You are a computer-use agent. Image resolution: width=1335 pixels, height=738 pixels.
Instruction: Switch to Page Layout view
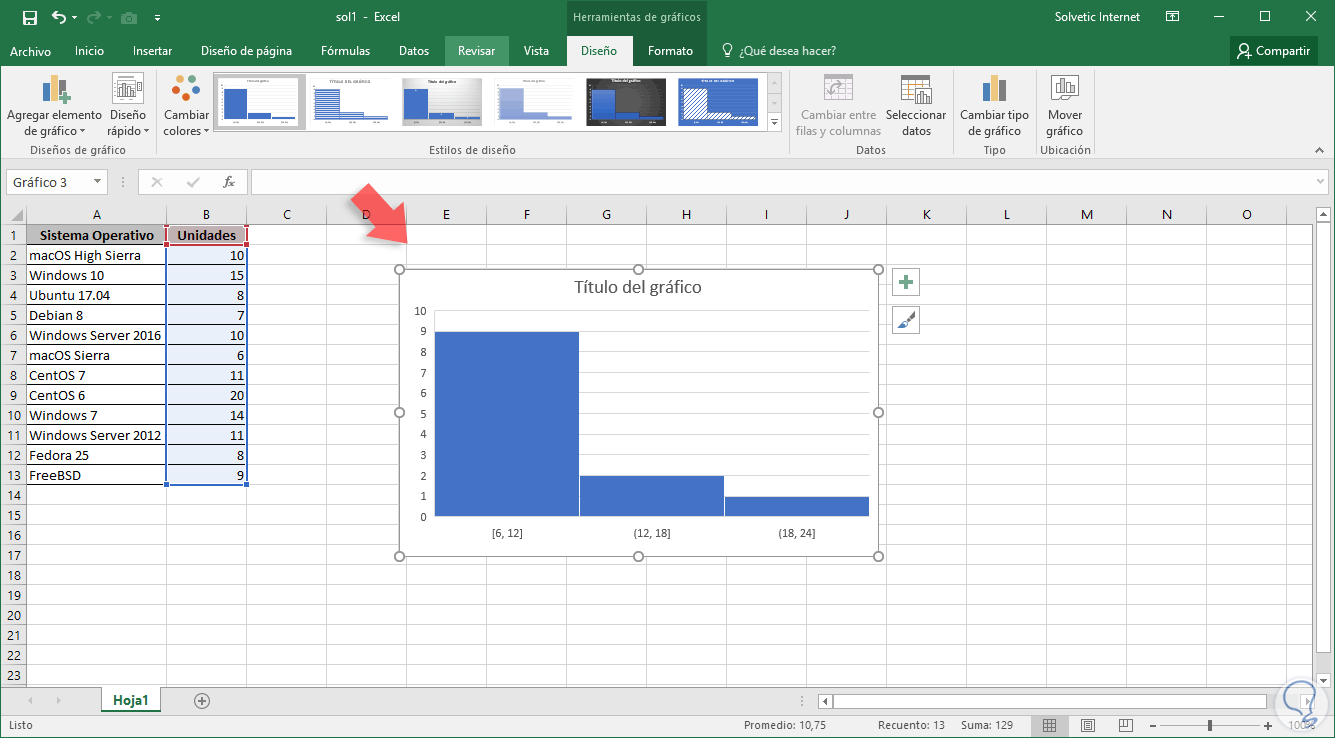pos(1088,725)
